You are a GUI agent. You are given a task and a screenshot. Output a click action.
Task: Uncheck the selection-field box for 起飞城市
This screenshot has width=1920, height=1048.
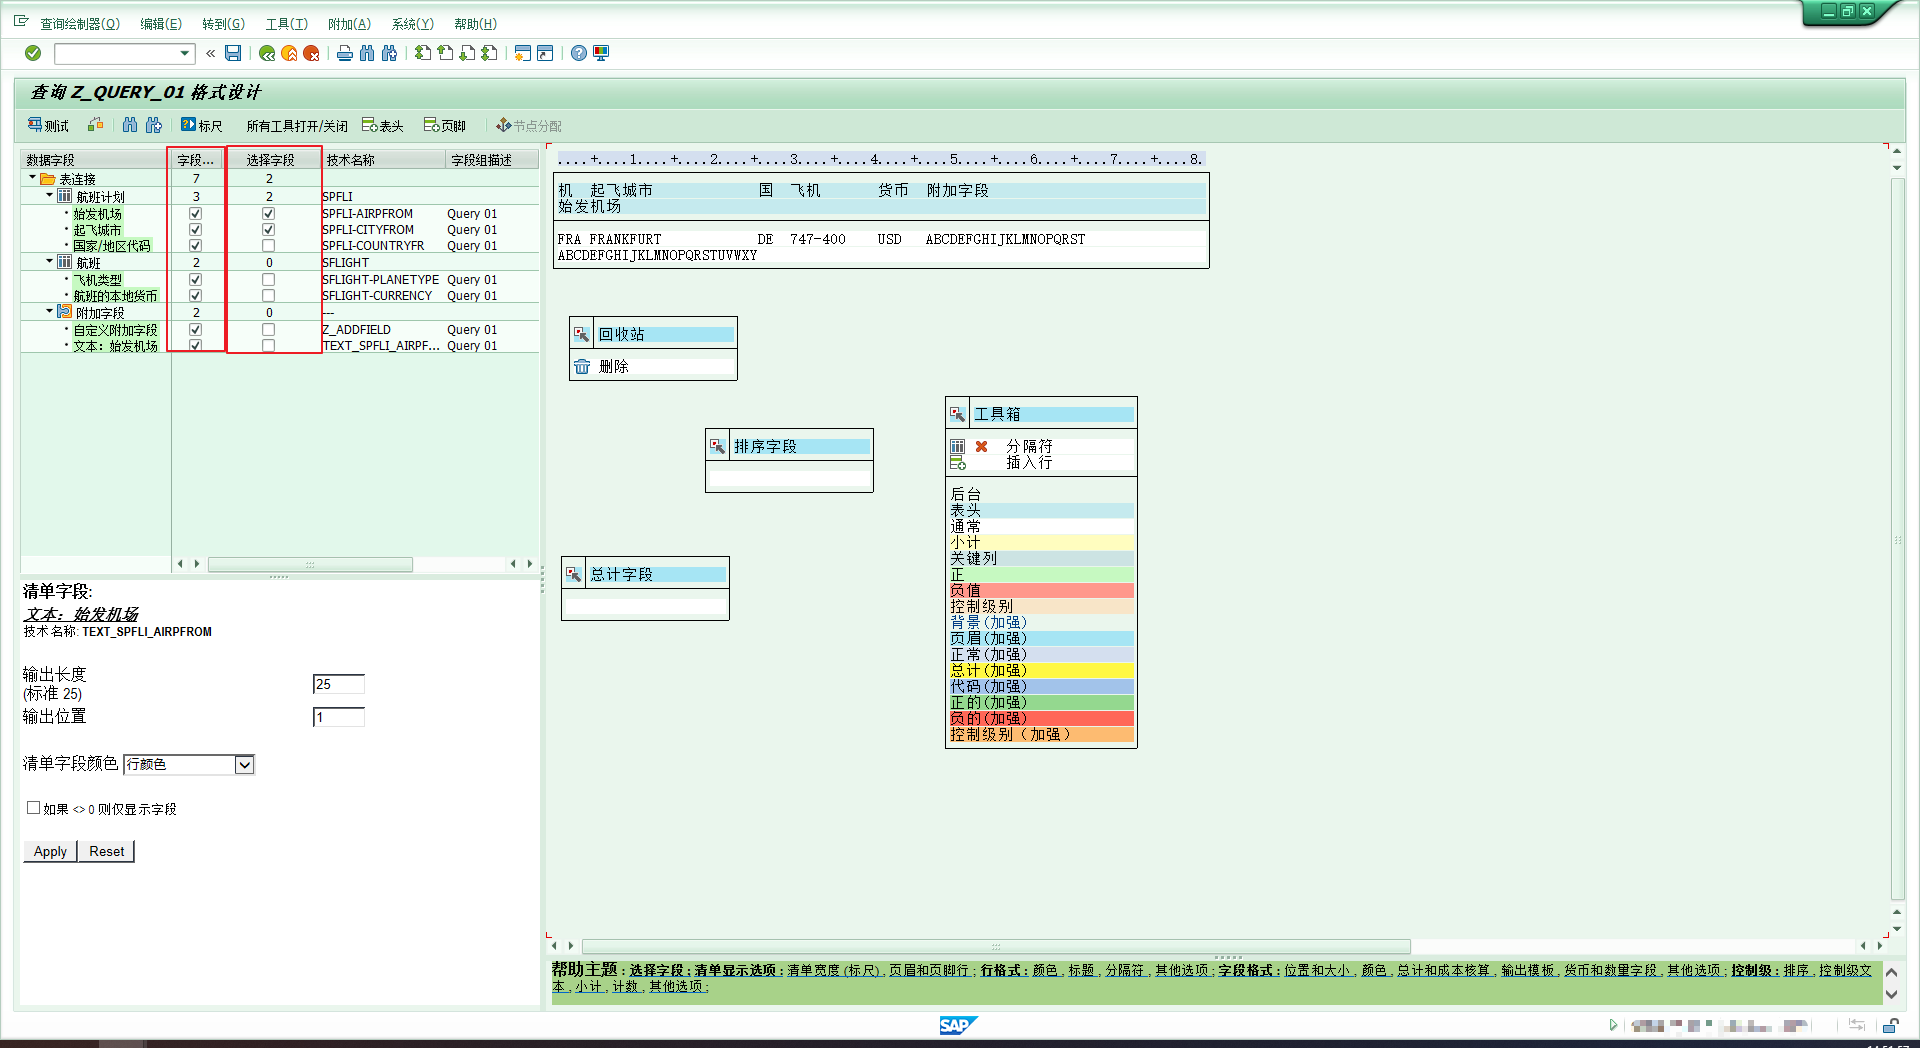point(268,230)
